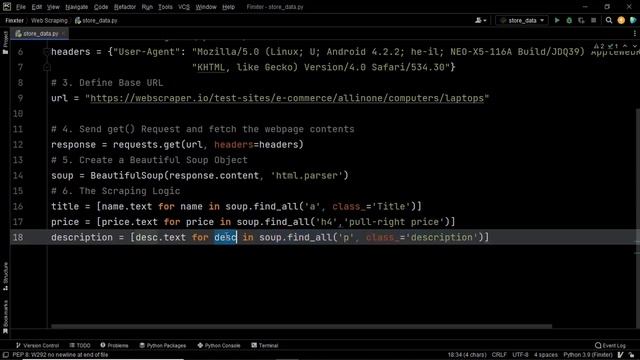Click the warnings count indicator
640x360 pixels.
pyautogui.click(x=599, y=46)
